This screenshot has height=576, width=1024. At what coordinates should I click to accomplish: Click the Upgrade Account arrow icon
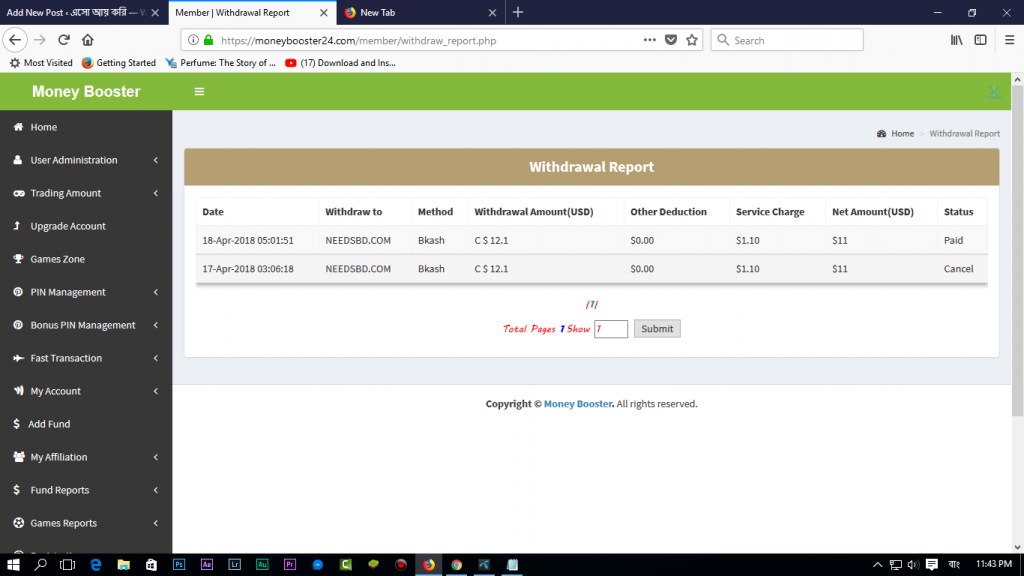click(18, 226)
